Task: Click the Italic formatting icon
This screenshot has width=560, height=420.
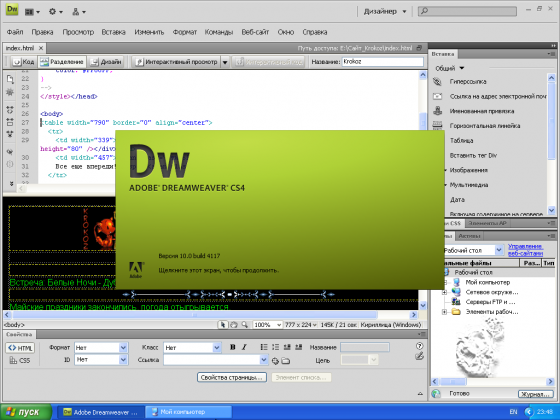Action: click(244, 347)
